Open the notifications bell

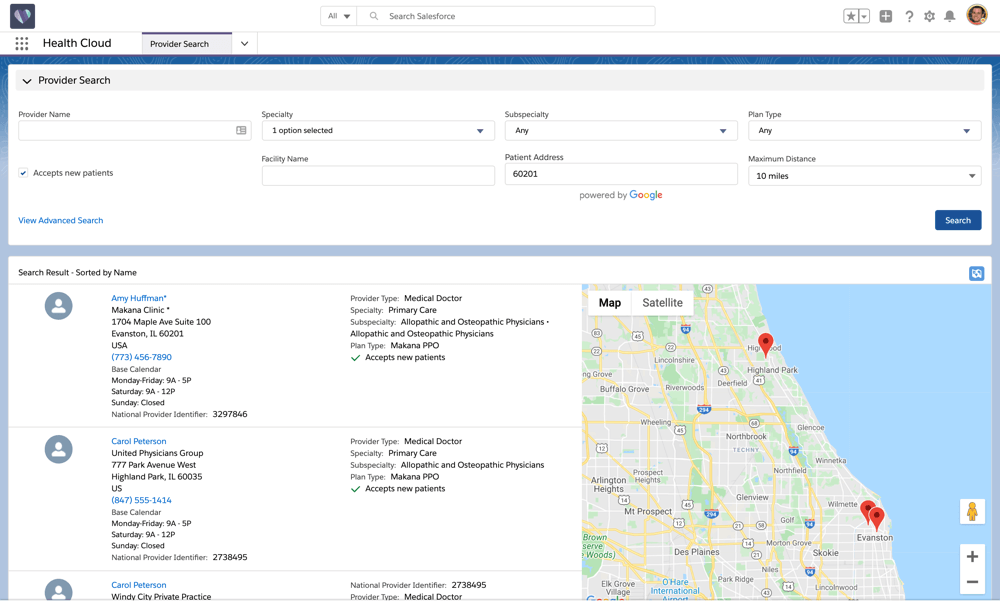click(949, 16)
